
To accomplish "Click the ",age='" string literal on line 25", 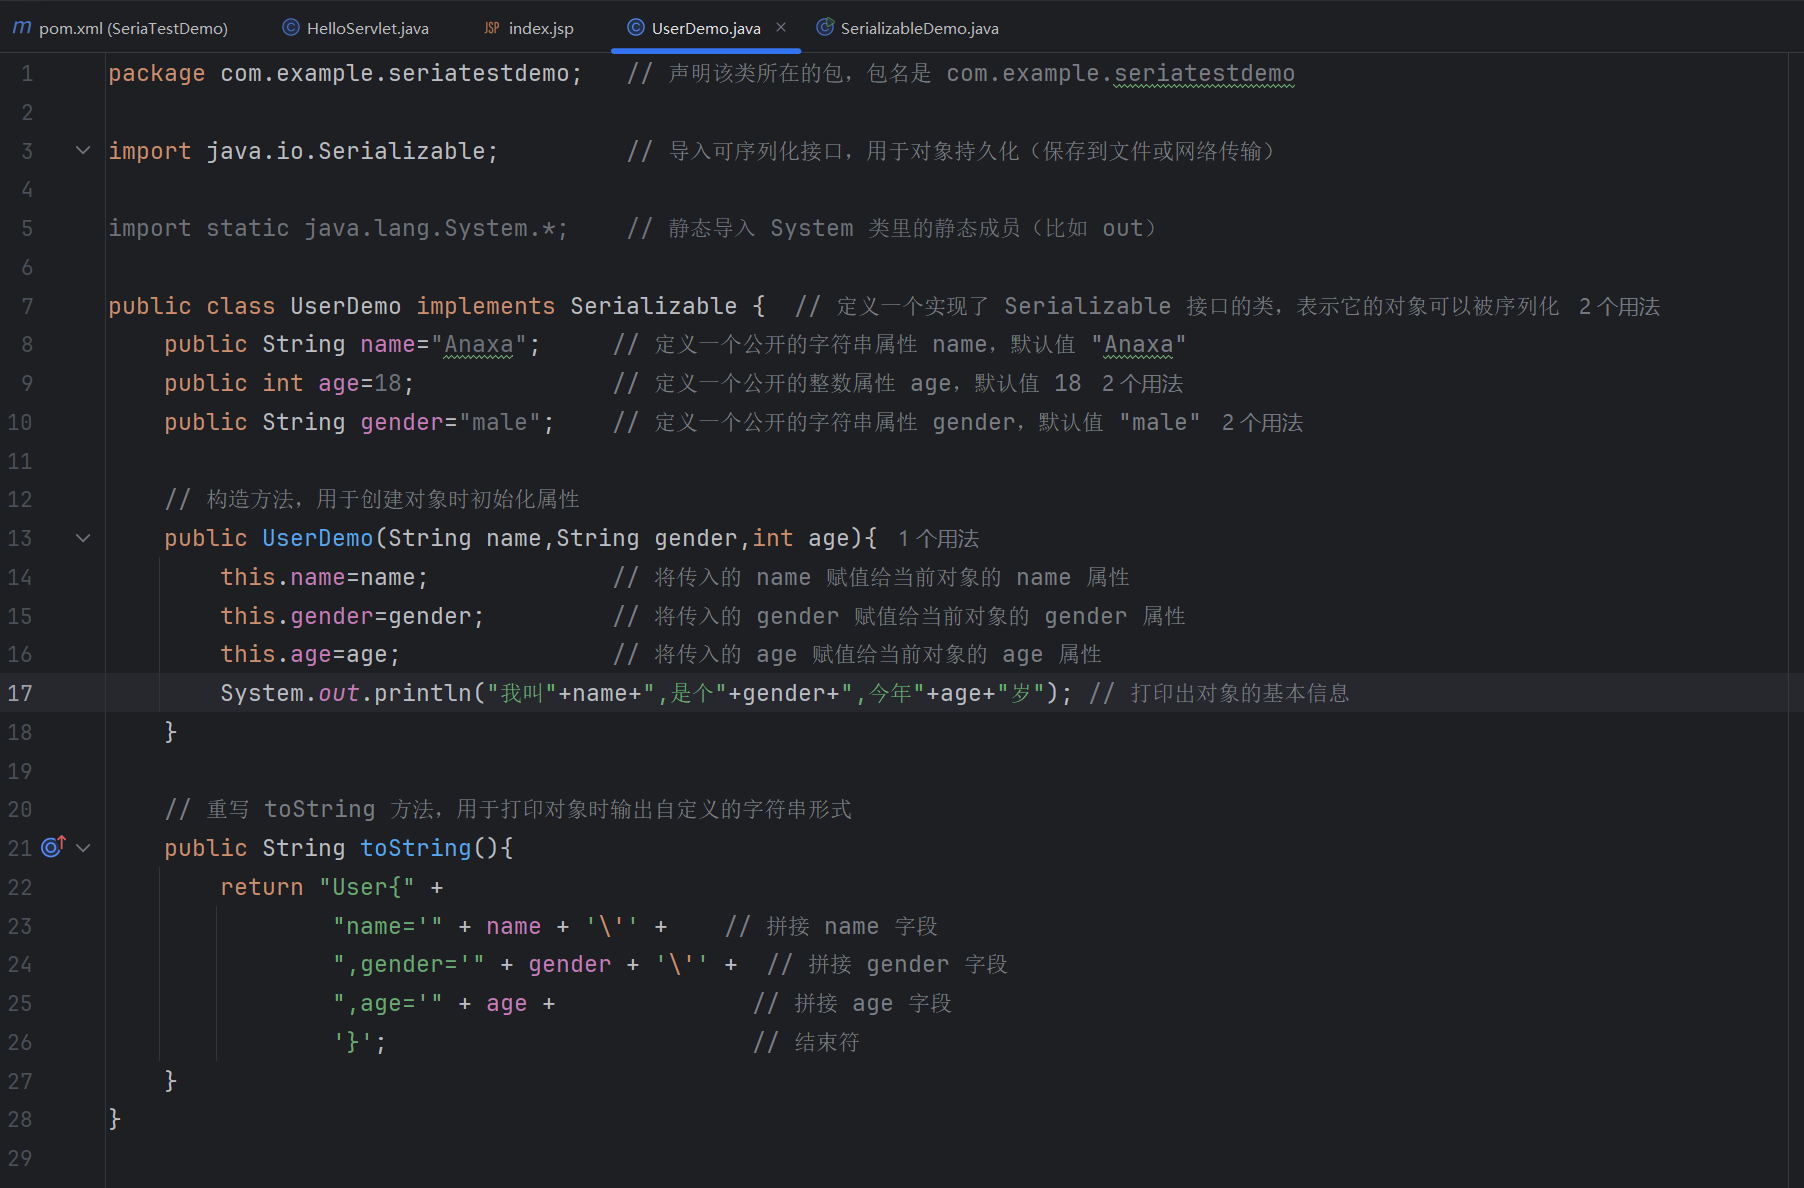I will coord(387,1003).
